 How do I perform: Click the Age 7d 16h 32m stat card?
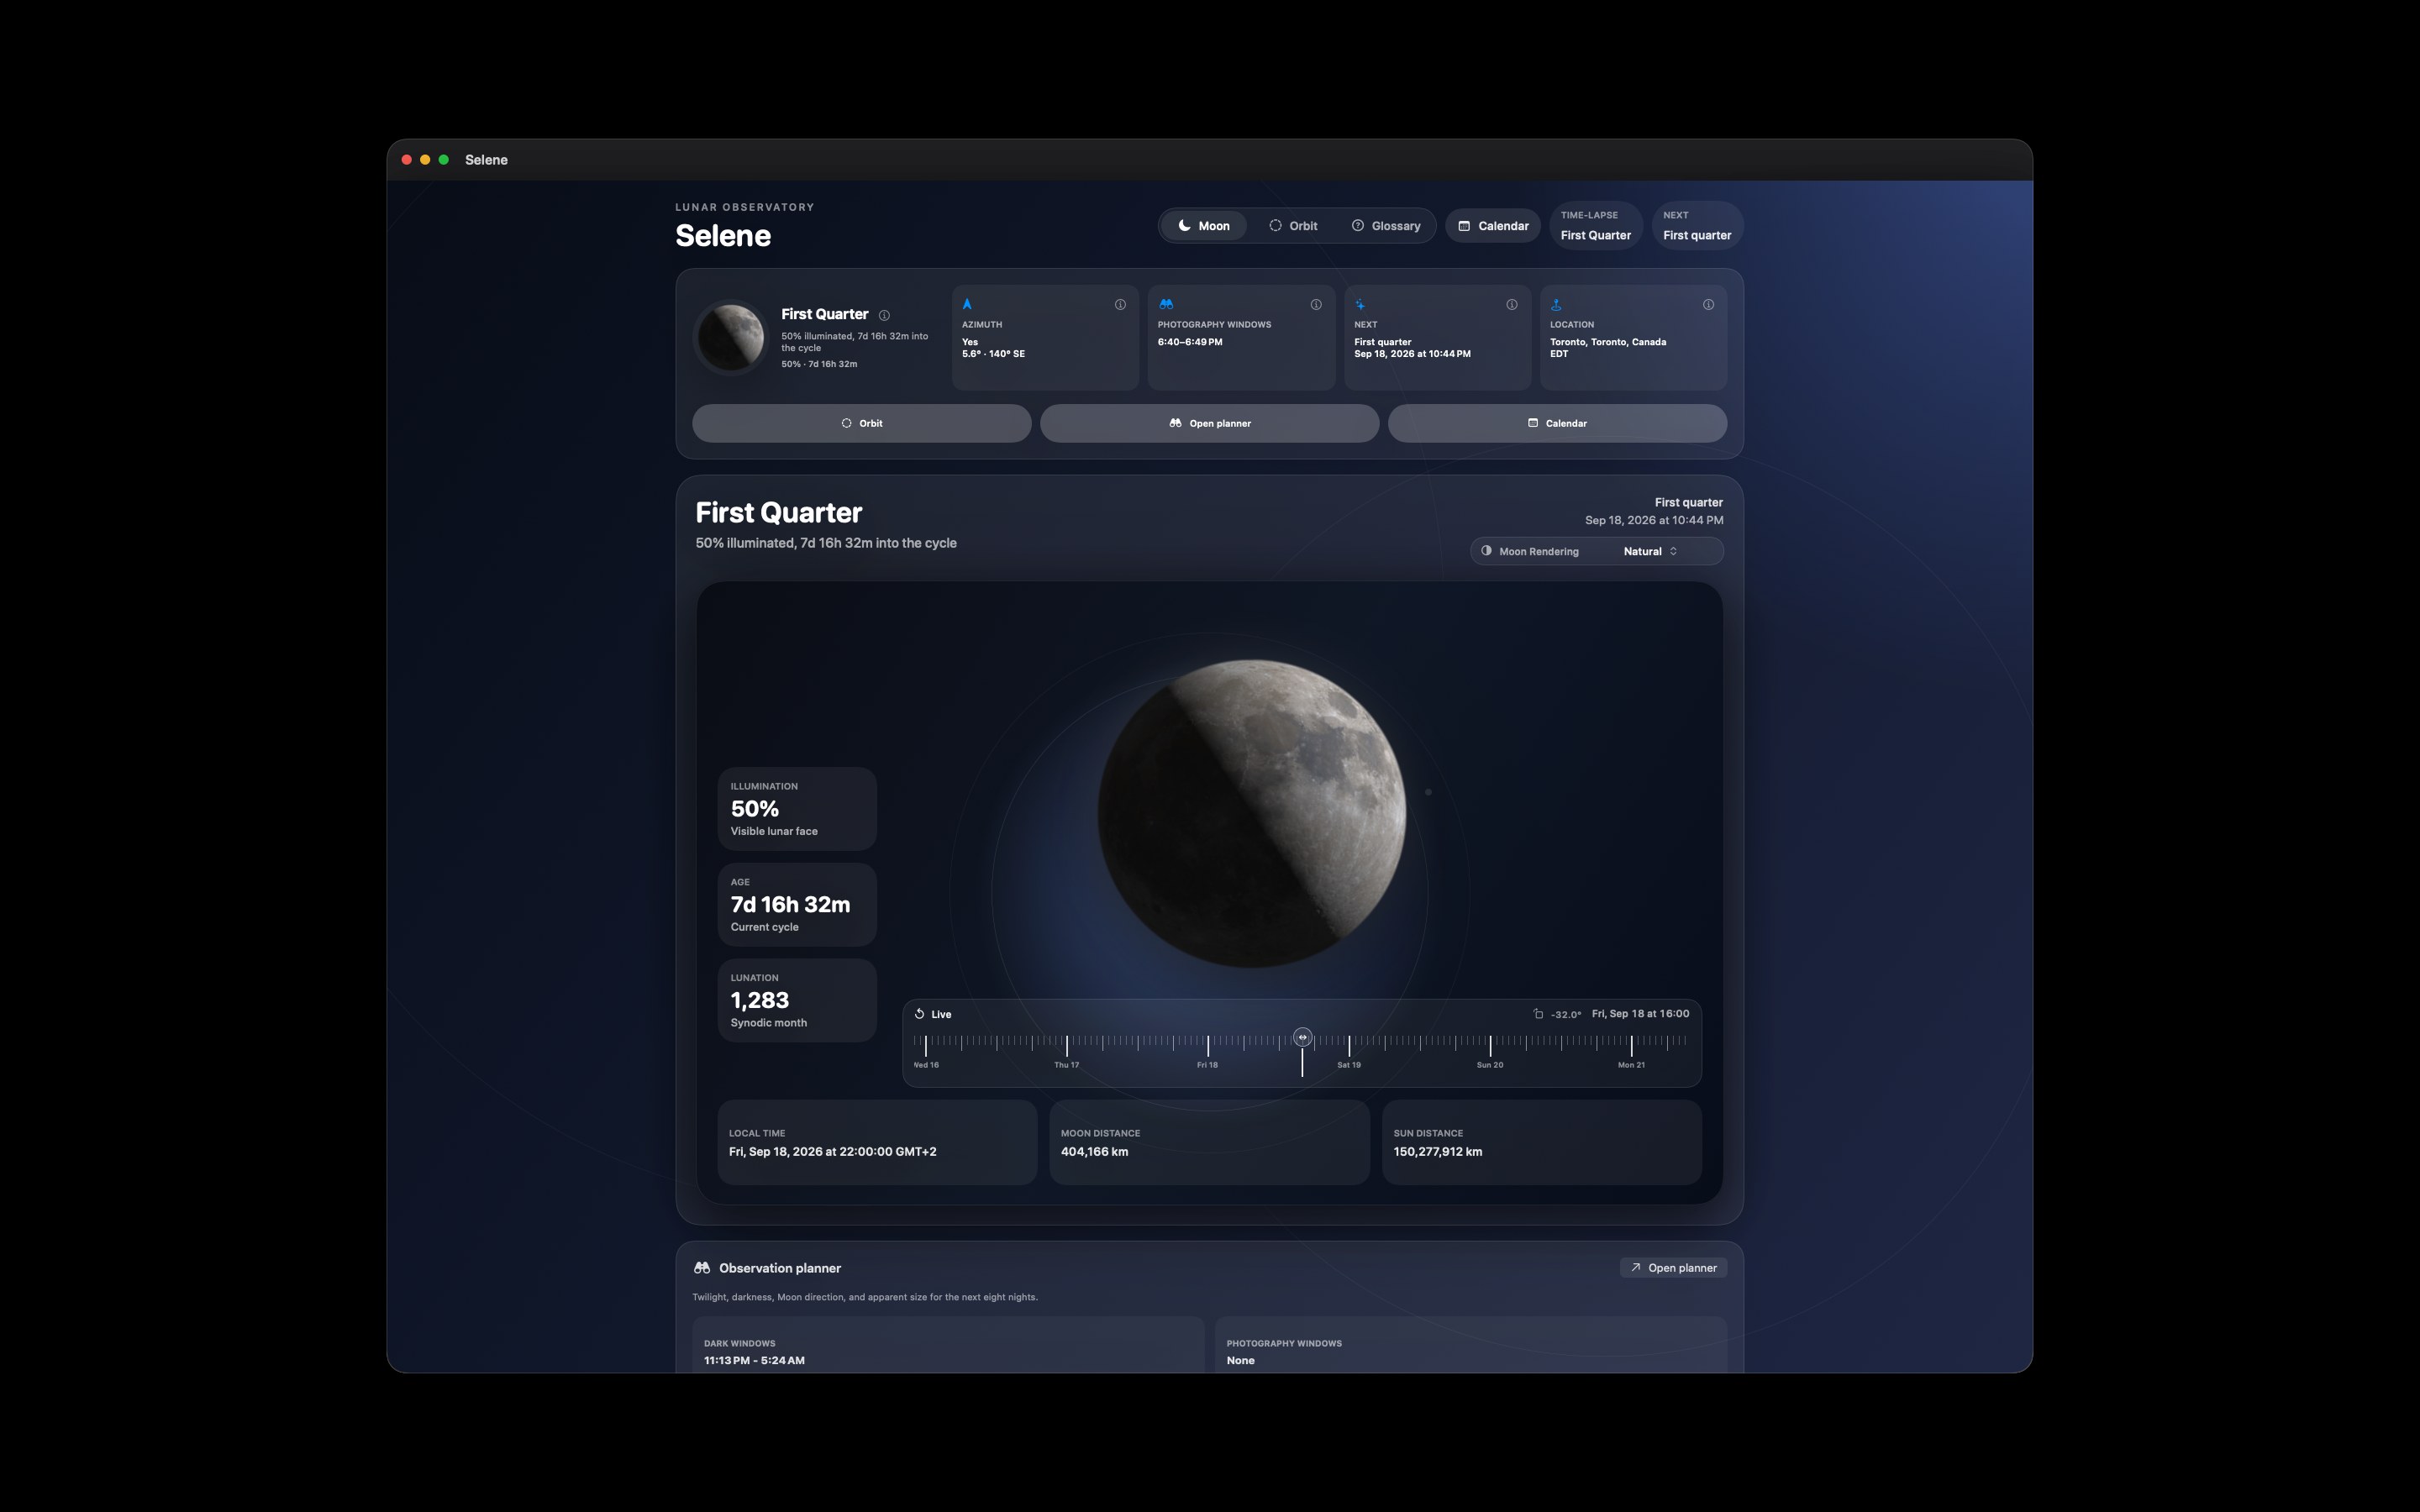pos(797,905)
